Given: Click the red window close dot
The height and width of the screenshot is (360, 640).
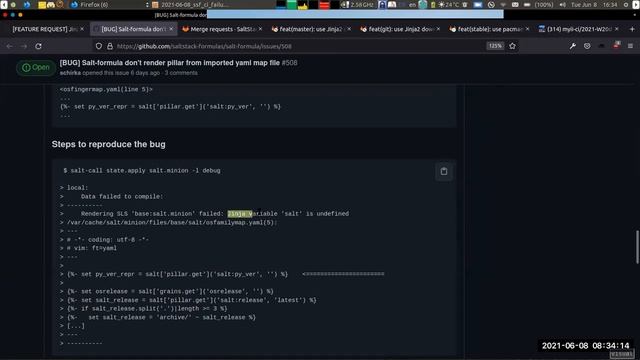Looking at the screenshot, I should [x=5, y=15].
